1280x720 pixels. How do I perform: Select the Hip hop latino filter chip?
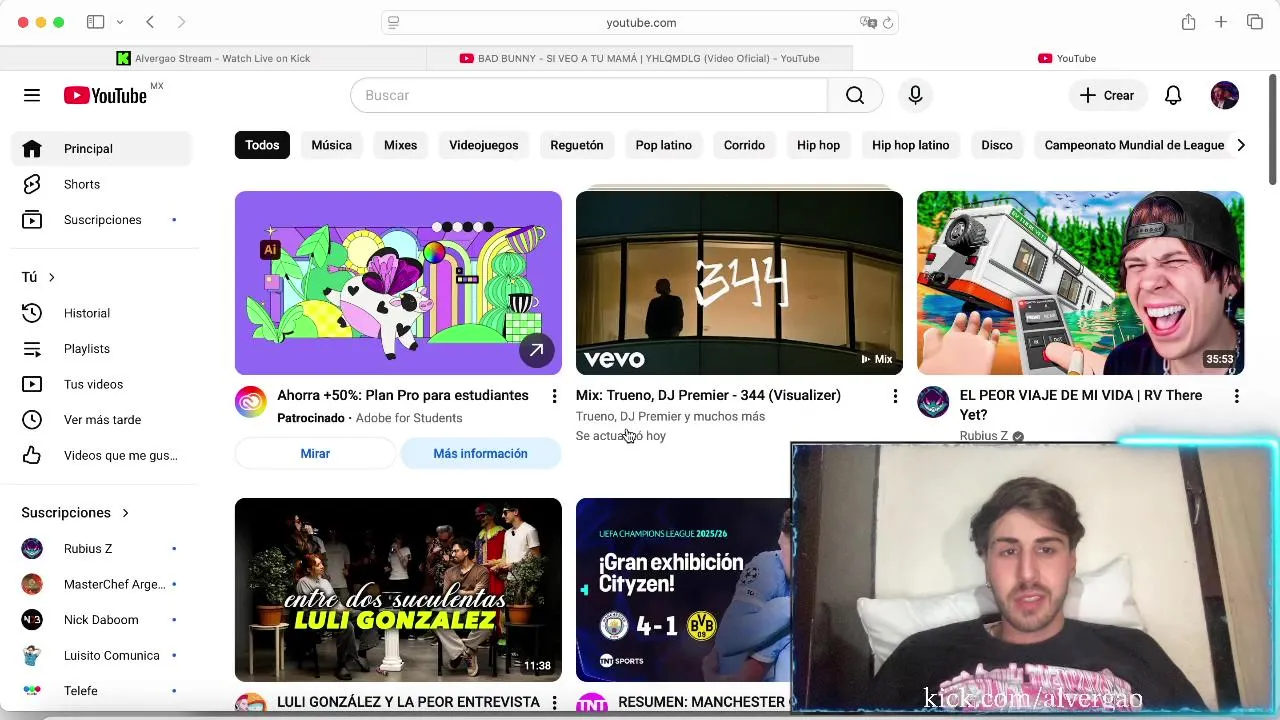pos(910,145)
